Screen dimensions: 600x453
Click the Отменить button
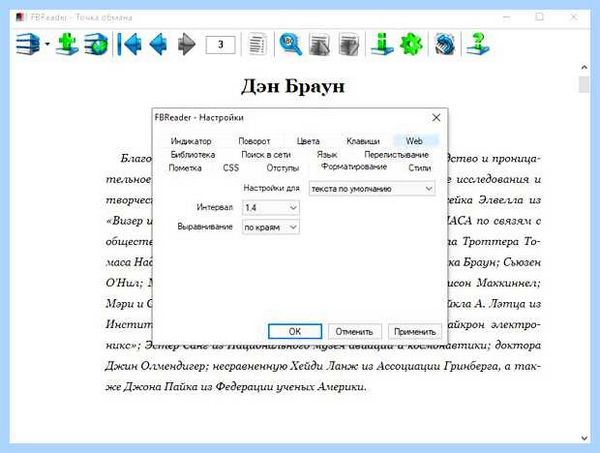click(354, 331)
